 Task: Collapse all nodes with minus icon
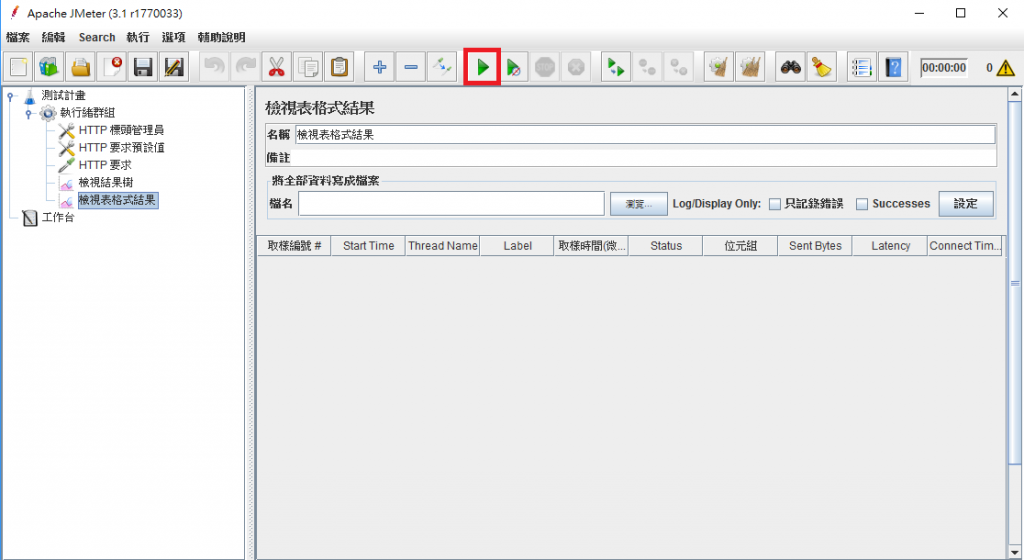tap(411, 67)
